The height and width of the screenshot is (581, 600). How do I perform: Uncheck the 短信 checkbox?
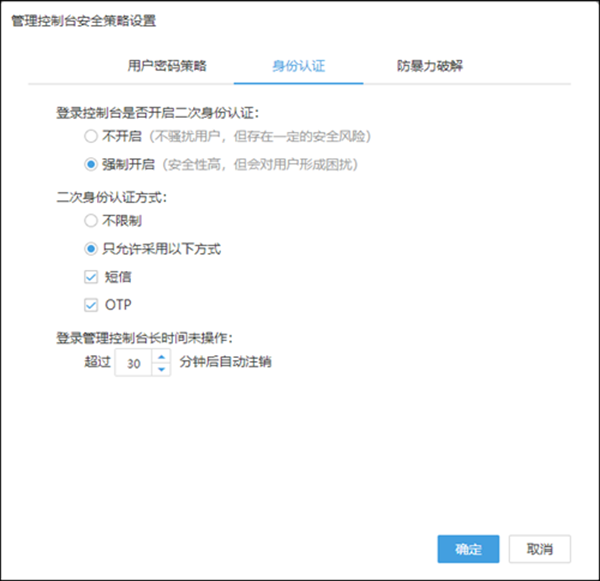click(x=92, y=277)
